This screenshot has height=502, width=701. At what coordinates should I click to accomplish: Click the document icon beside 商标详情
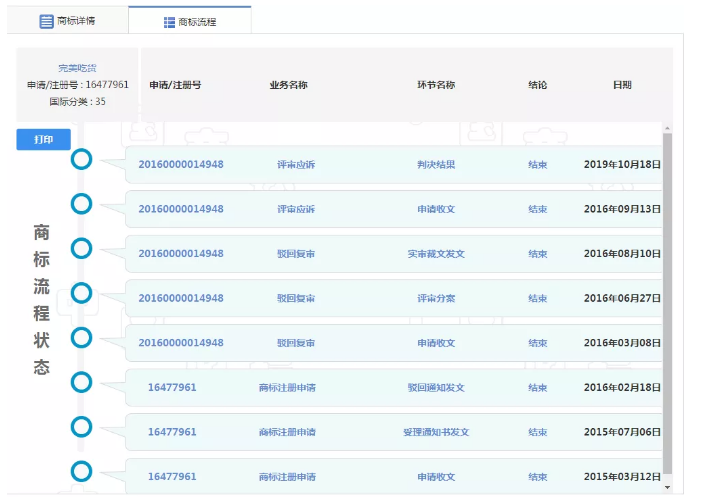46,21
